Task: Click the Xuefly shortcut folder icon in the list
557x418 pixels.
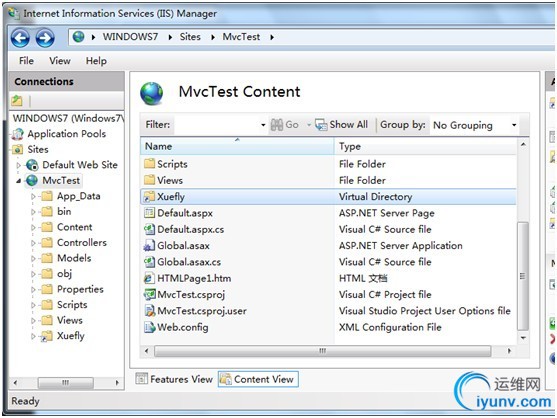Action: coord(149,197)
